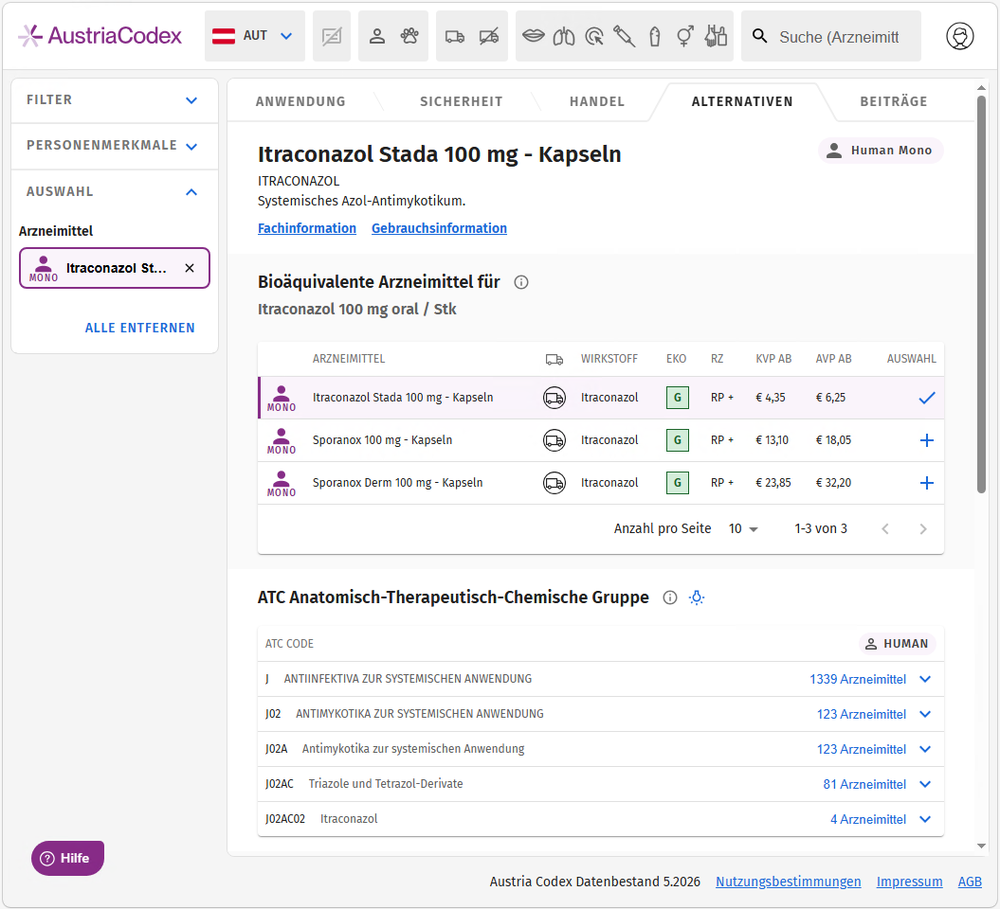Switch to the BEITRÄGE tab
Viewport: 1000px width, 909px height.
tap(893, 101)
